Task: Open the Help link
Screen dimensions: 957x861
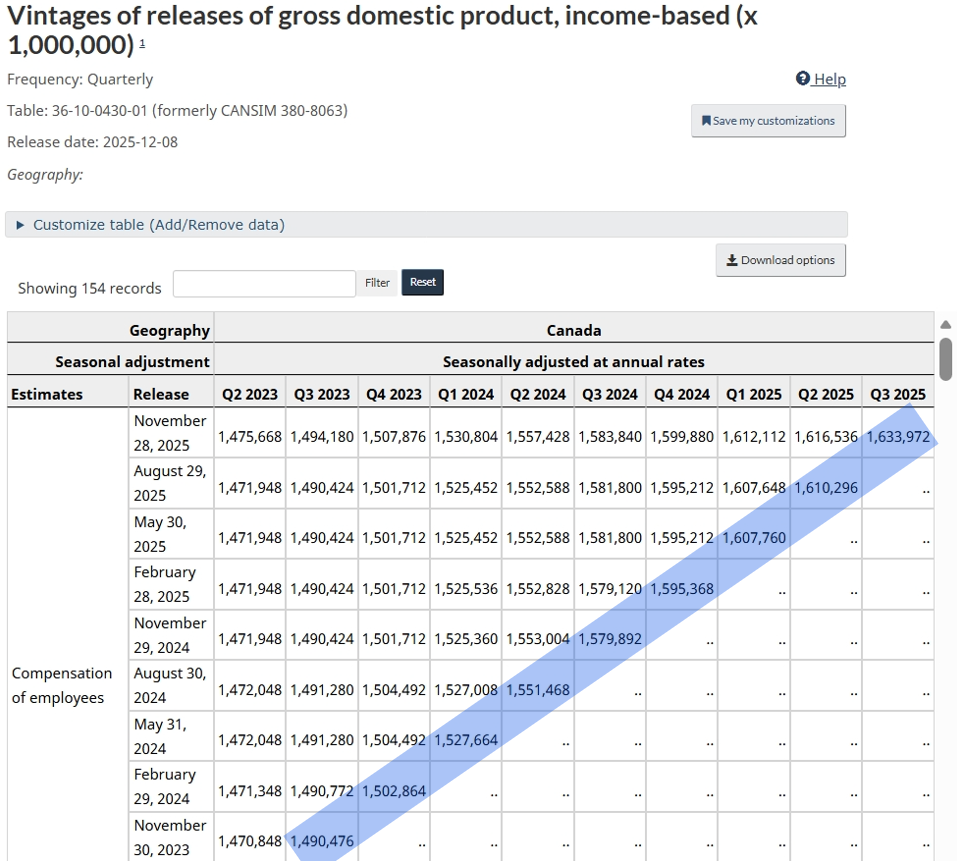Action: 829,79
